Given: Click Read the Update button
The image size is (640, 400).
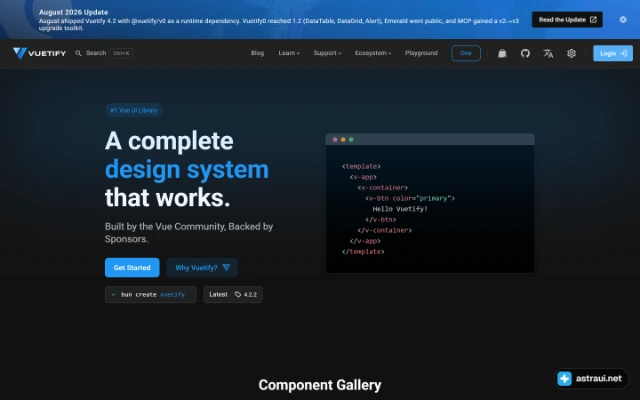Looking at the screenshot, I should coord(567,20).
